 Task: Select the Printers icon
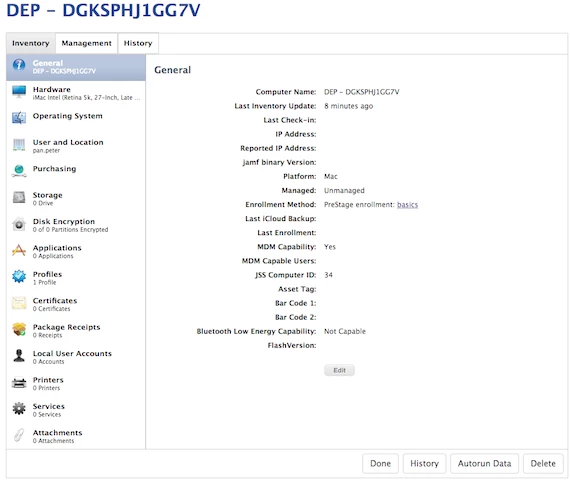click(19, 383)
